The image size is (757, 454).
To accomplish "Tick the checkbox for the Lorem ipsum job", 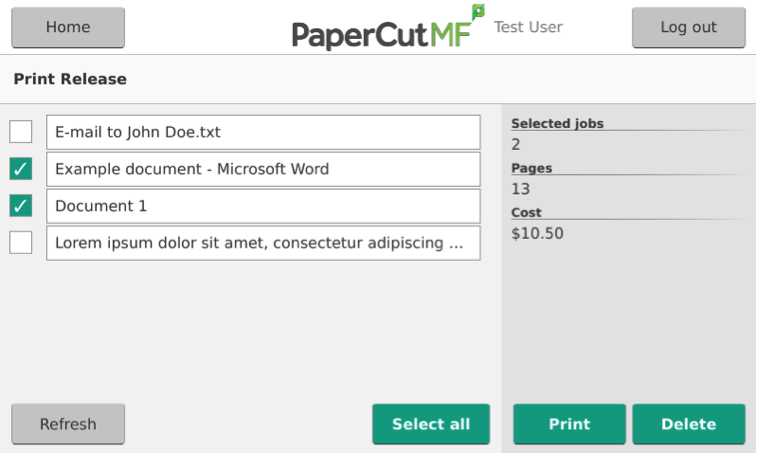I will coord(21,242).
